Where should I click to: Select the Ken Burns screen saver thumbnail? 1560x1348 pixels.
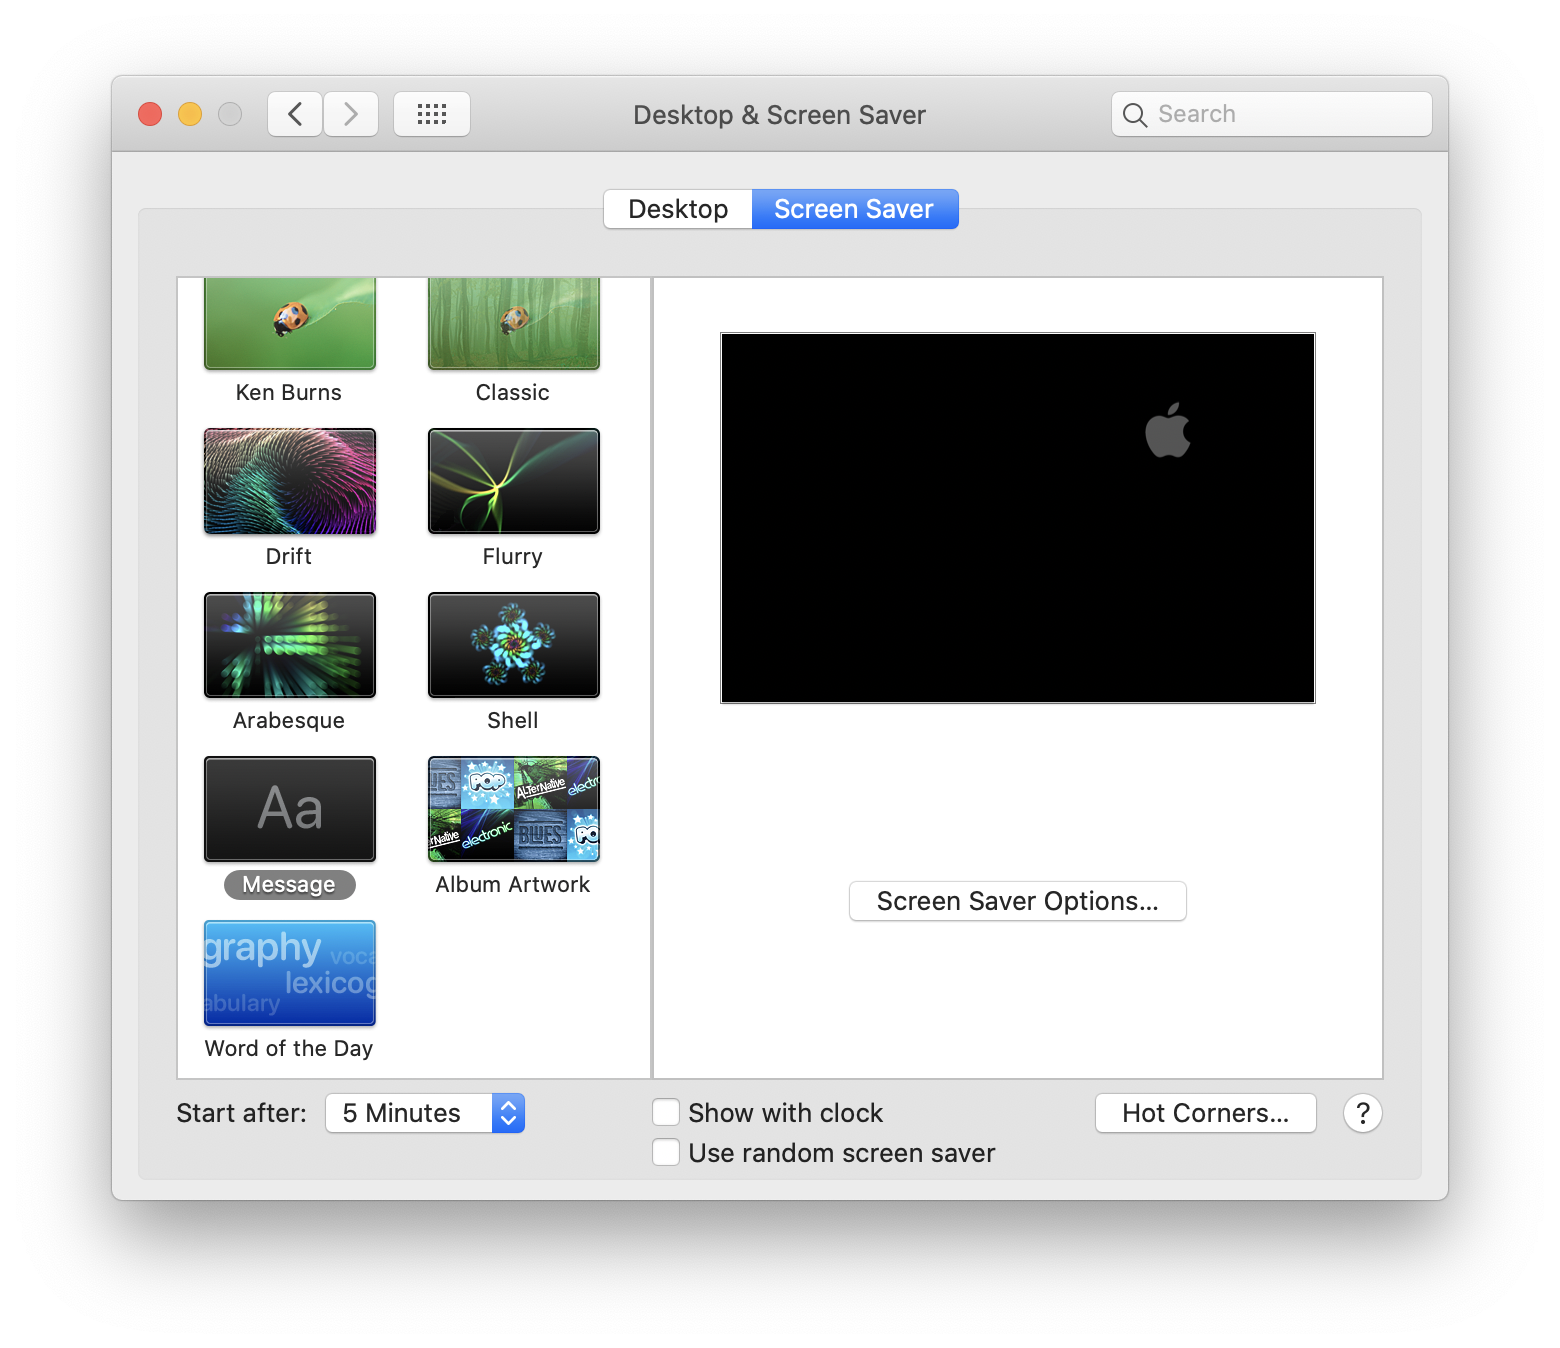tap(290, 323)
